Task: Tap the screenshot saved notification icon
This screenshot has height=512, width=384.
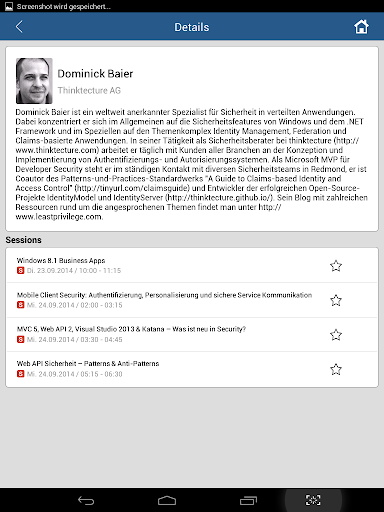Action: tap(9, 6)
